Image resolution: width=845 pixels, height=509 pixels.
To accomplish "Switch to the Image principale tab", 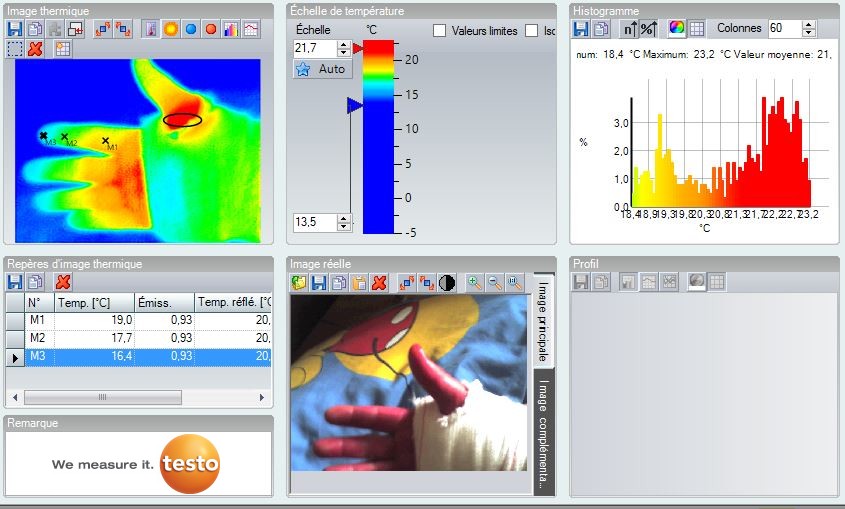I will [543, 320].
